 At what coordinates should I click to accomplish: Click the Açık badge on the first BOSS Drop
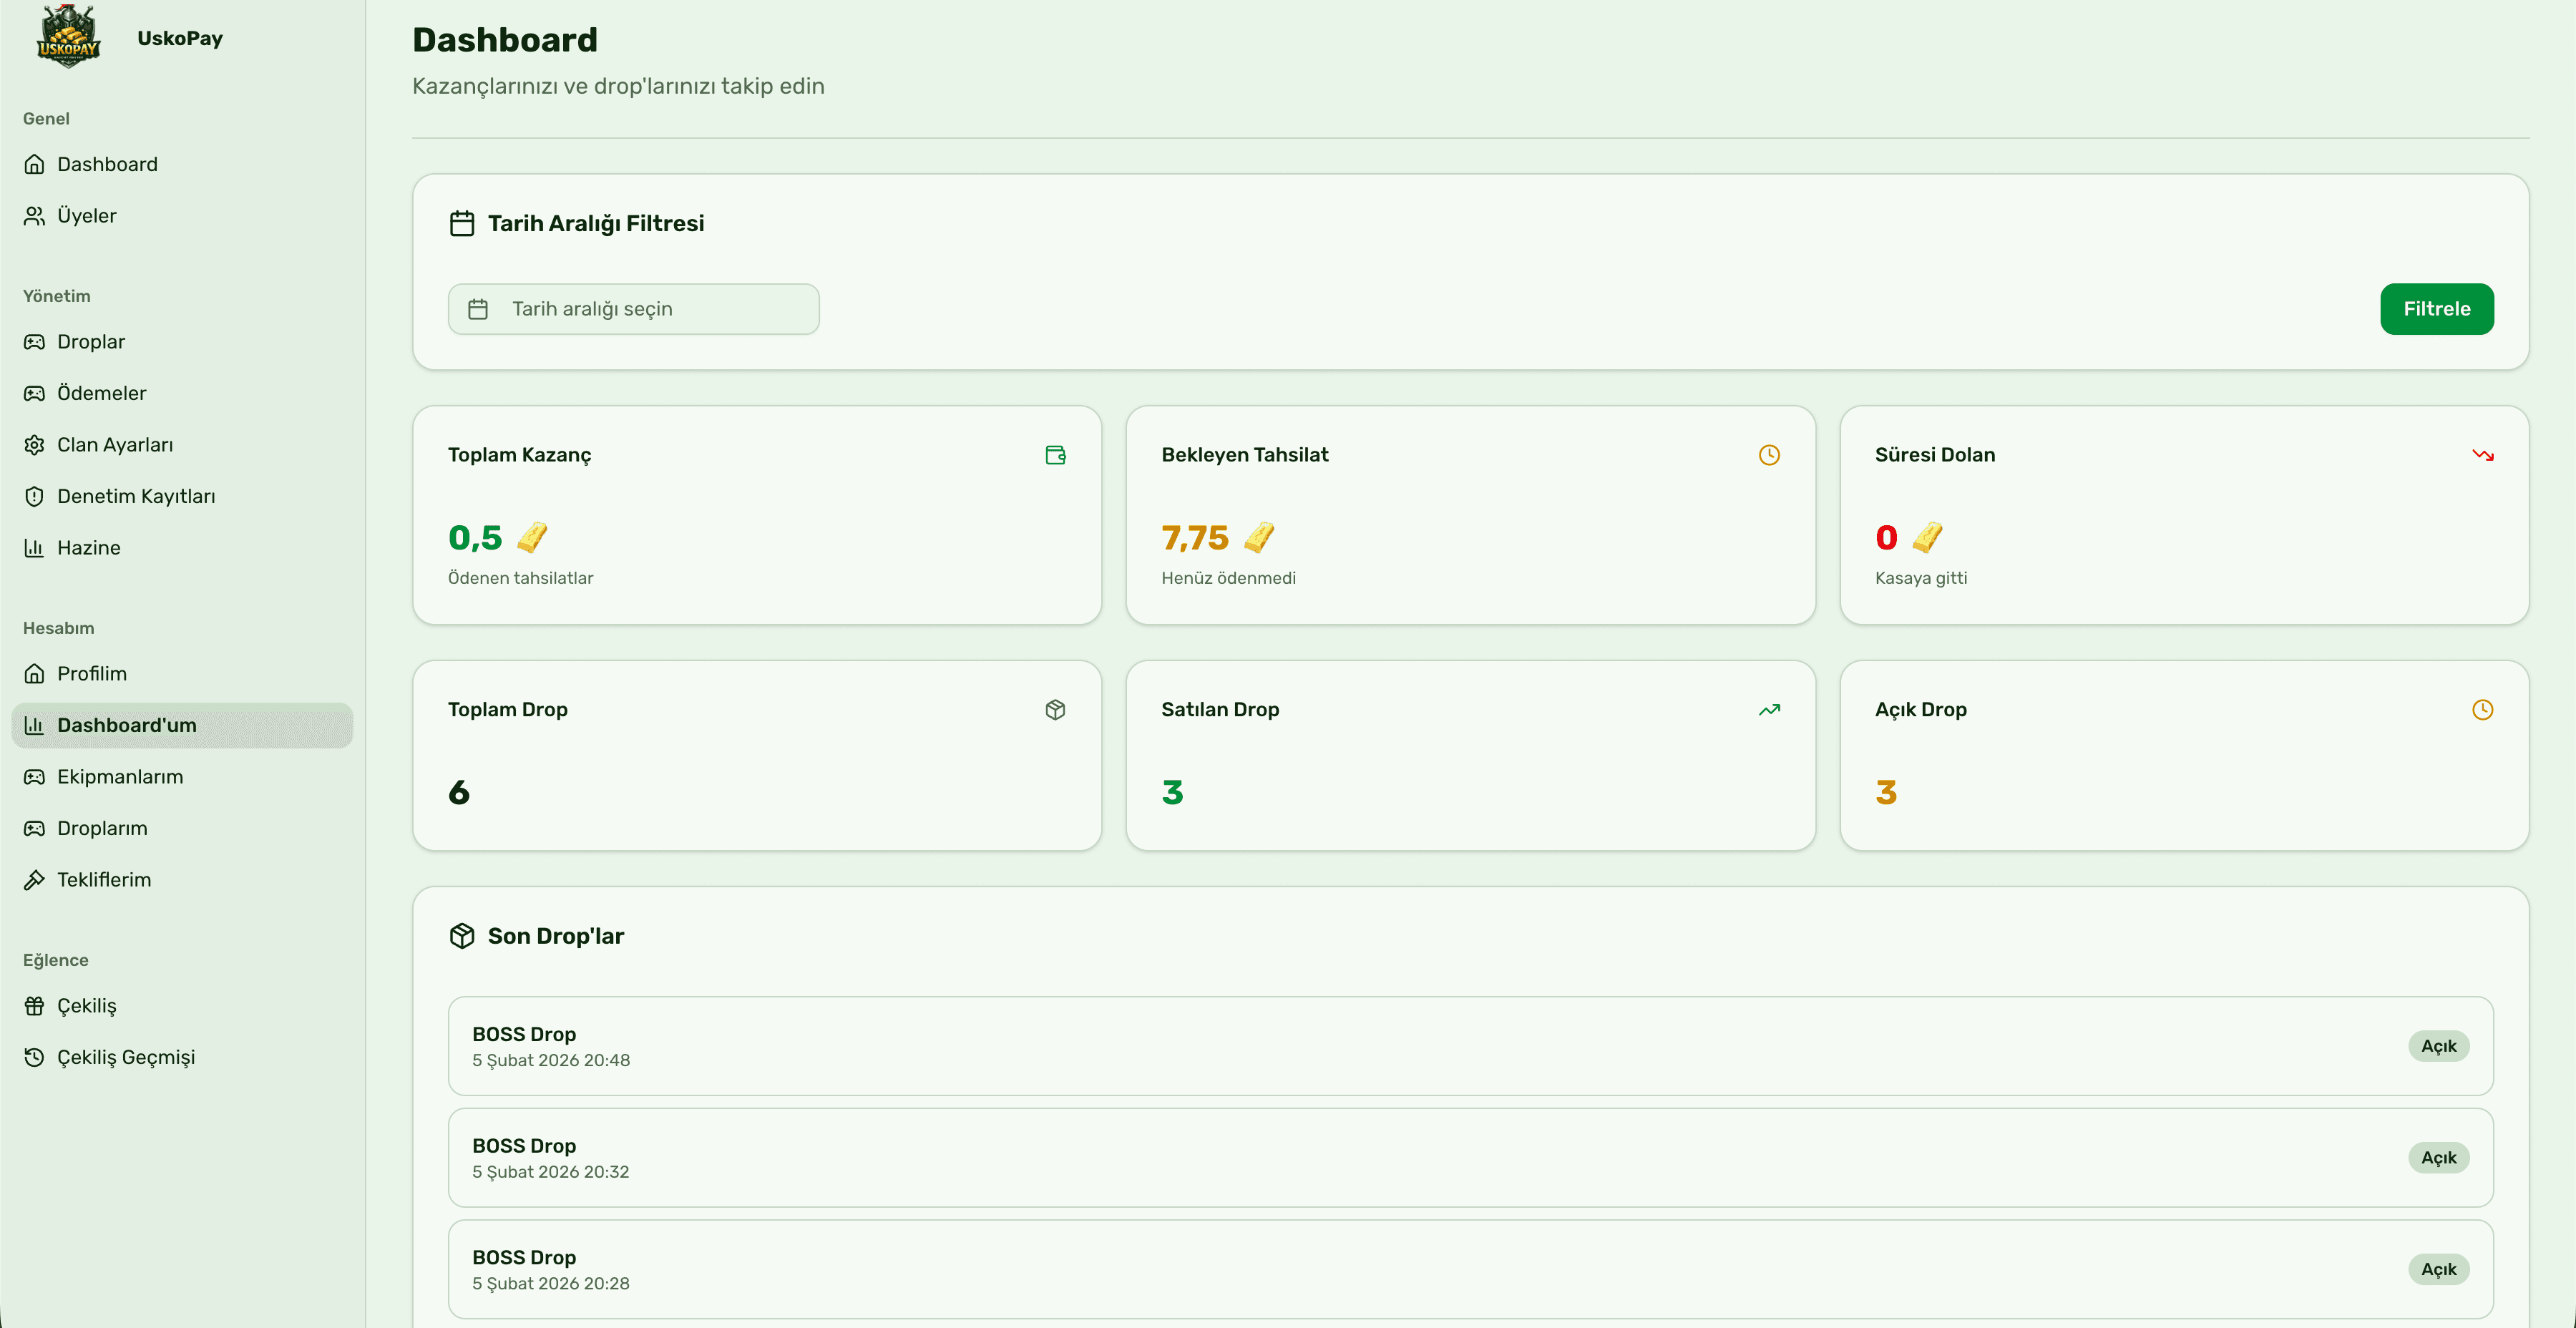coord(2439,1046)
